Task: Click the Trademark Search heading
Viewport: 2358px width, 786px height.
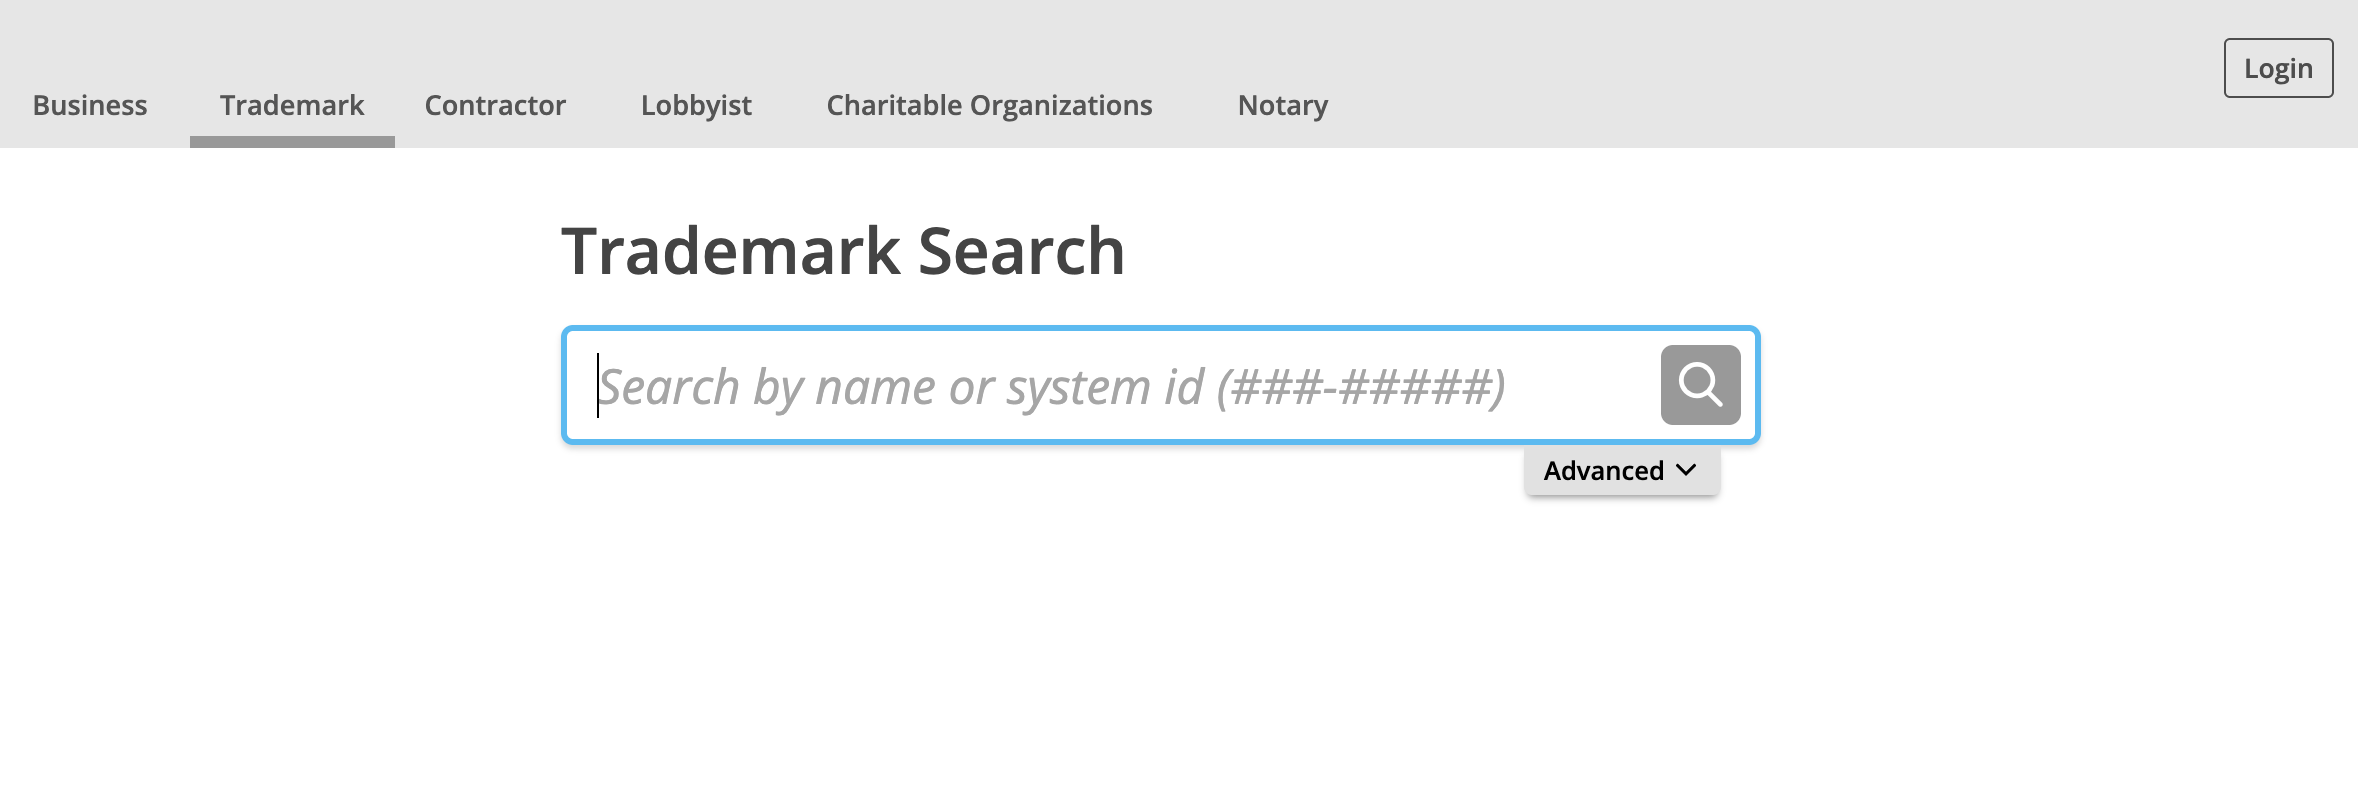Action: (843, 251)
